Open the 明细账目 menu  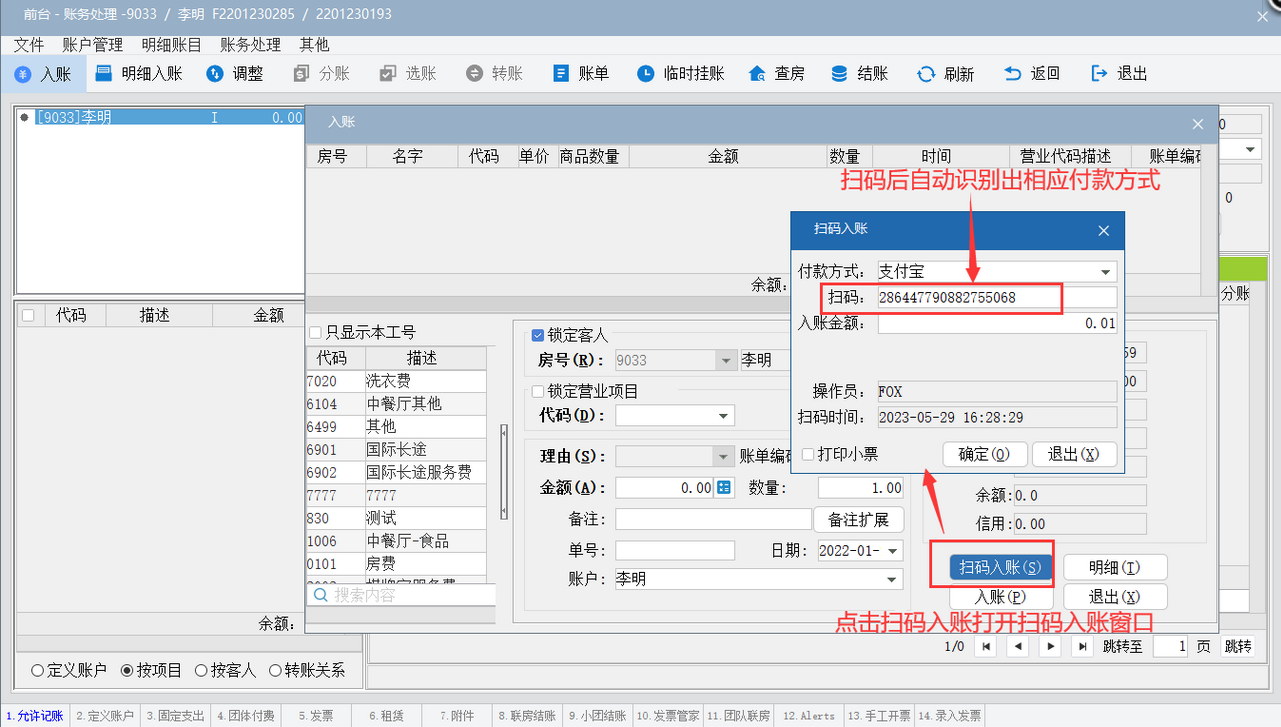172,45
